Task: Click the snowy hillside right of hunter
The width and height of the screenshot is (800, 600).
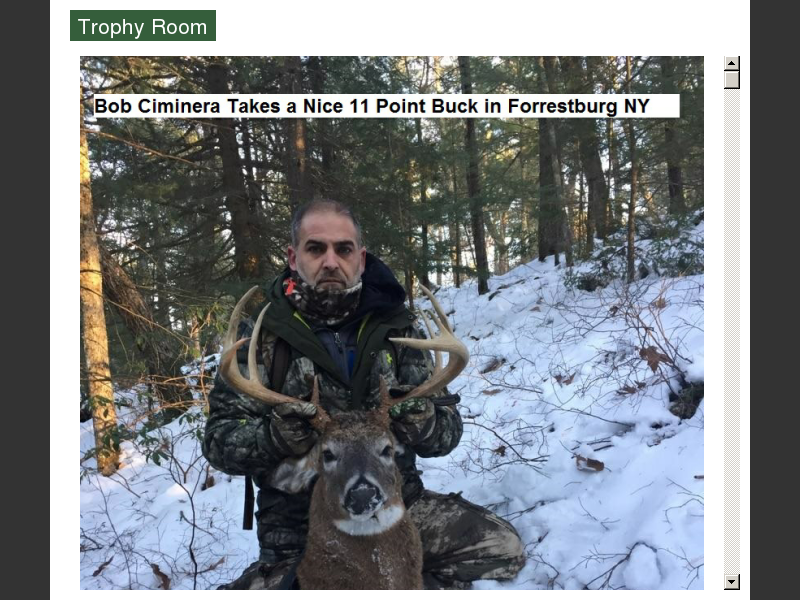Action: click(x=587, y=408)
